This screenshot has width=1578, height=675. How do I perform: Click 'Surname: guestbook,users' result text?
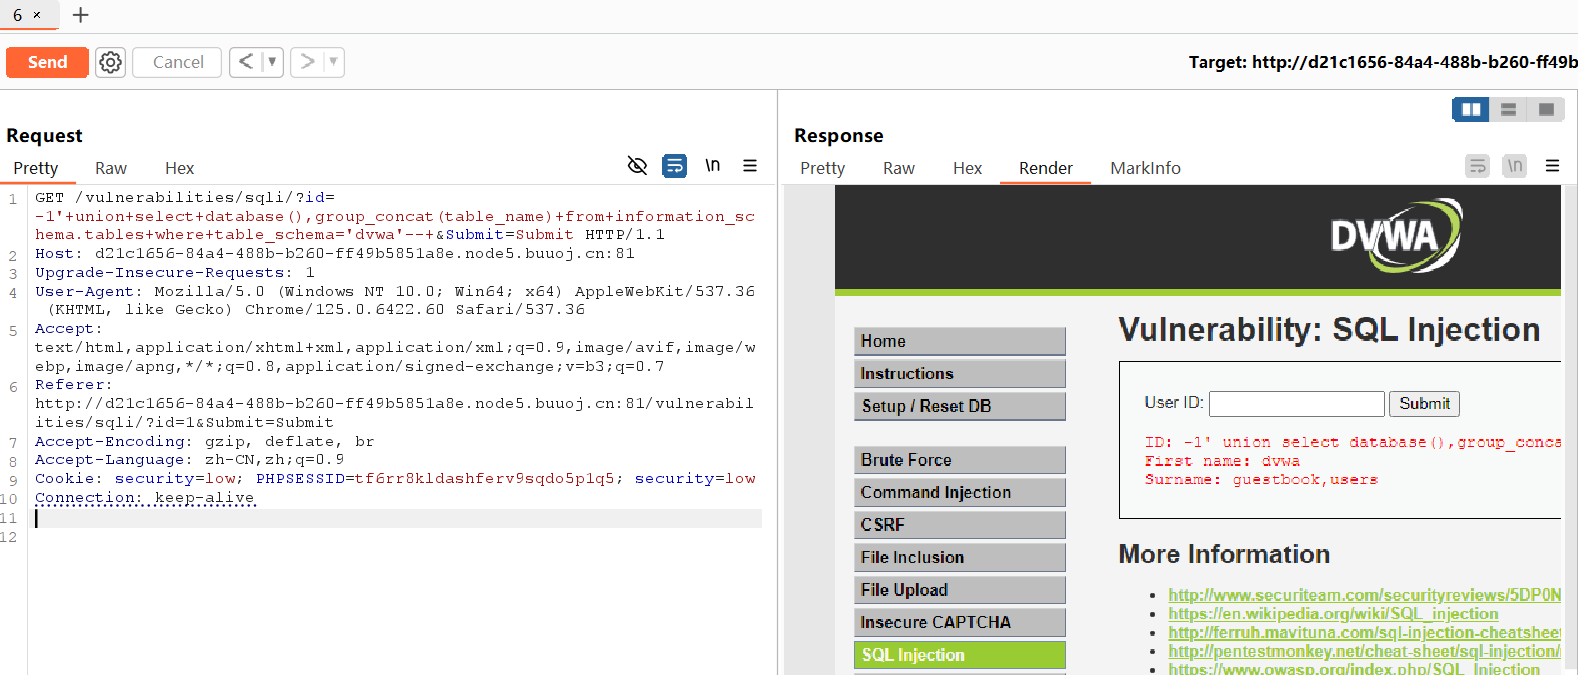tap(1261, 480)
